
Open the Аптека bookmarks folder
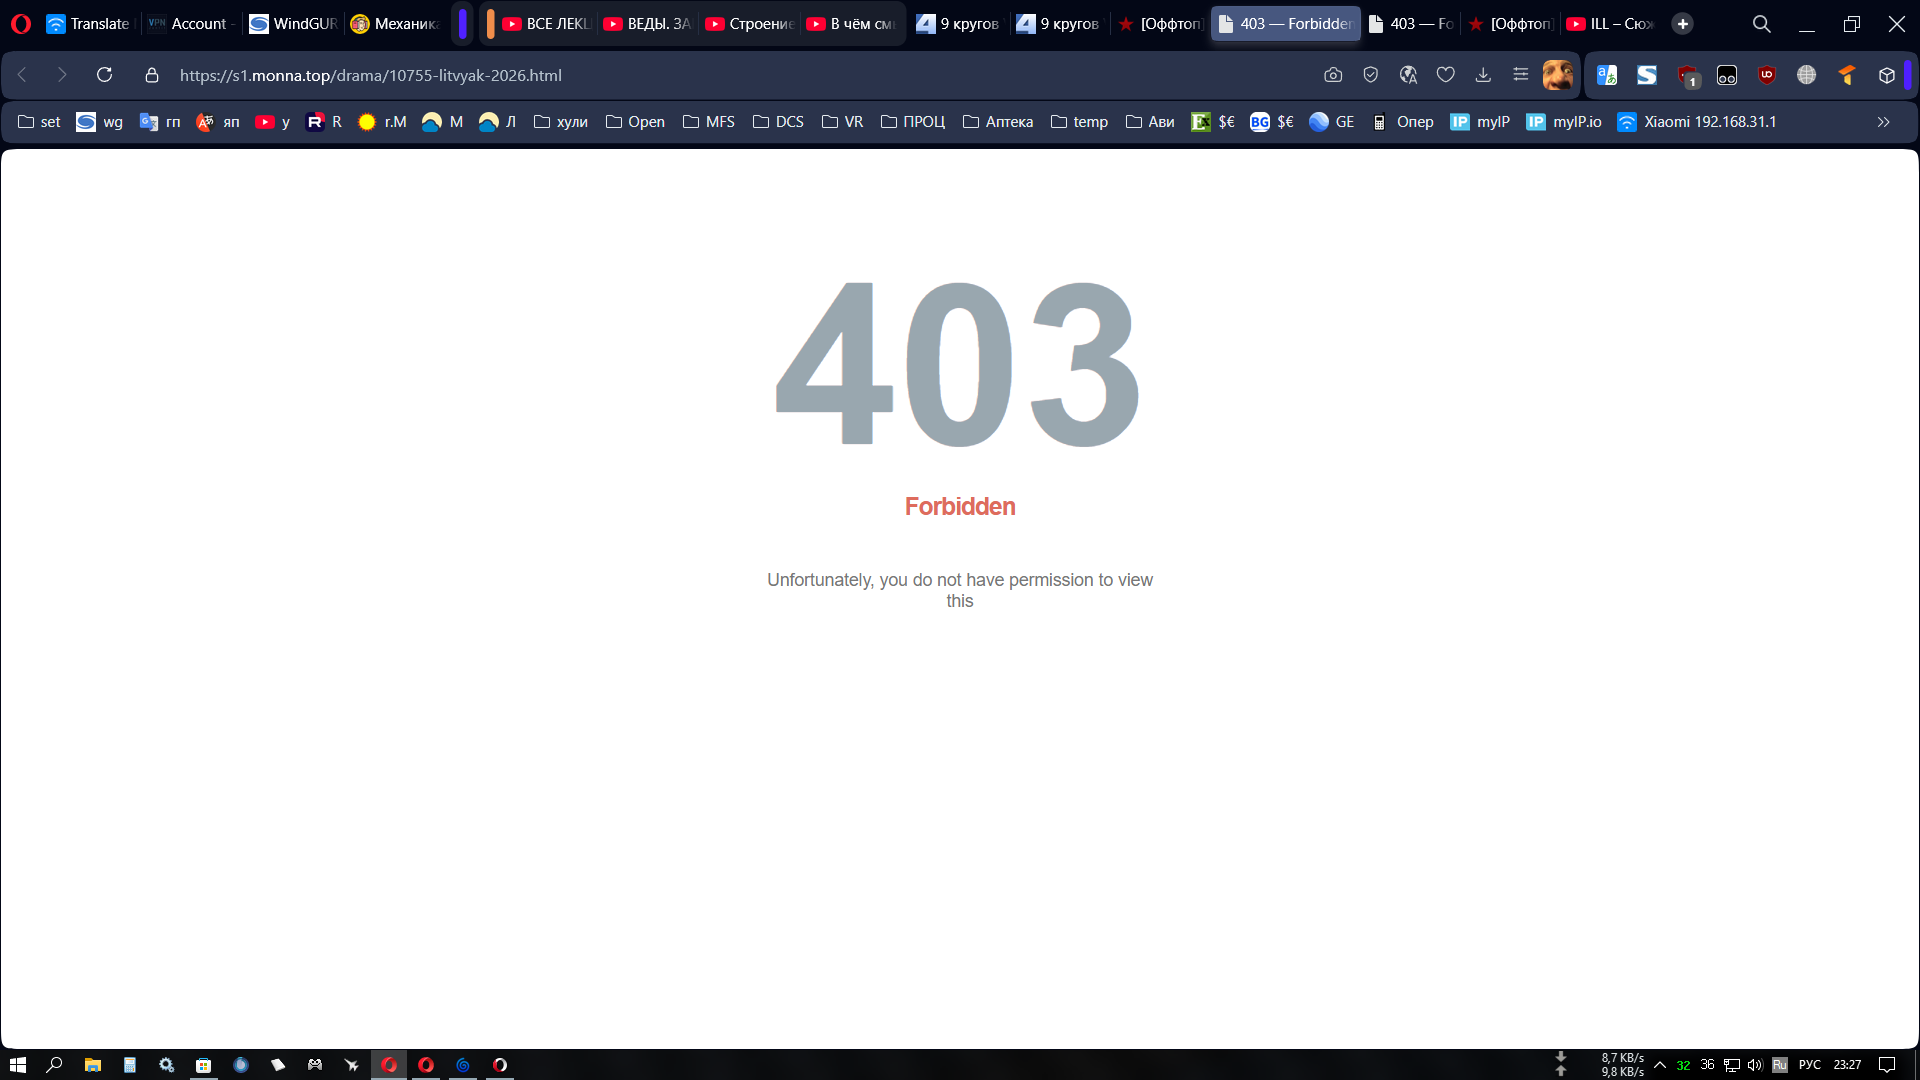[x=998, y=122]
